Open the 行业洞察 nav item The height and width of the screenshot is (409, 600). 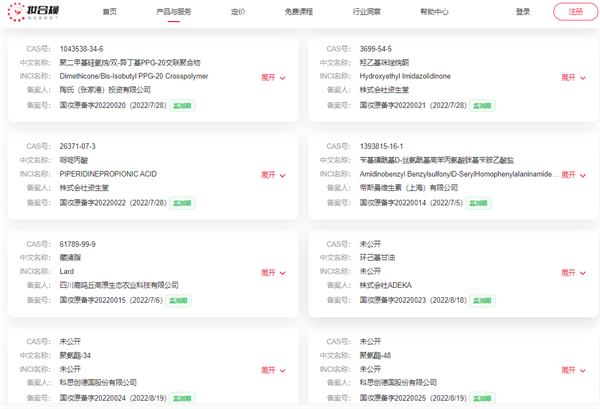[367, 12]
